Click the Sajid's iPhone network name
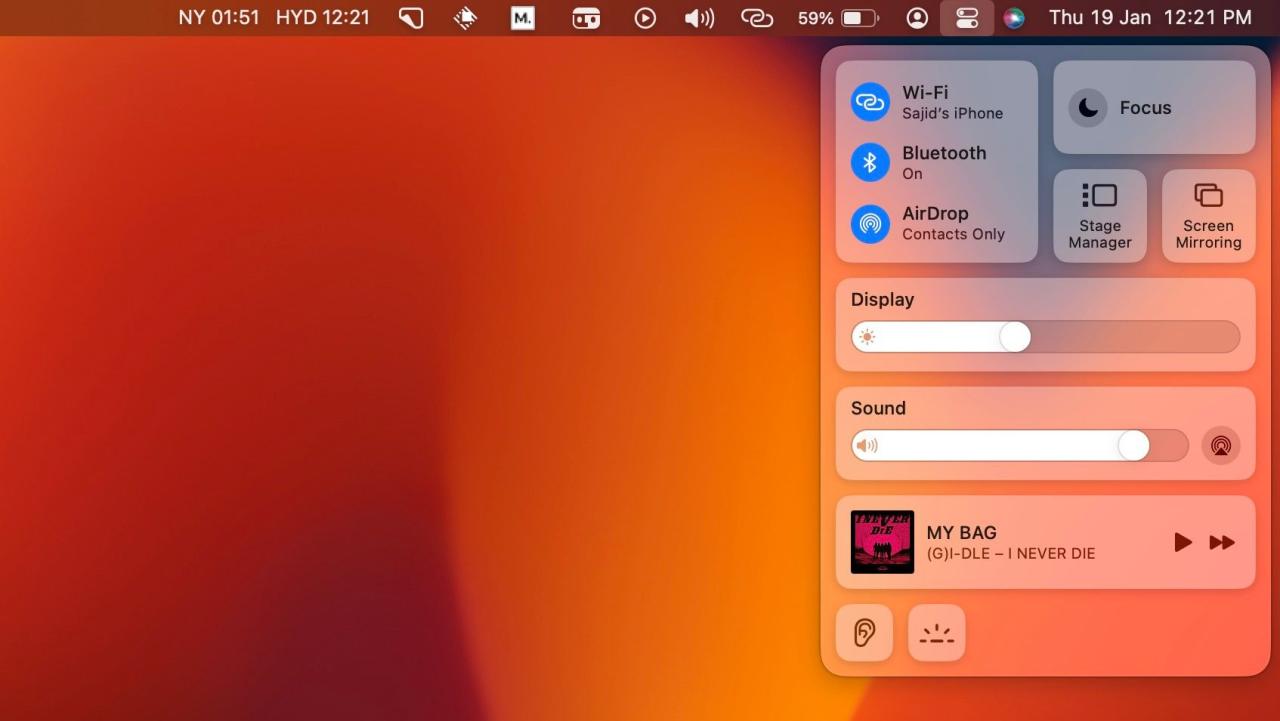1280x721 pixels. pyautogui.click(x=952, y=114)
